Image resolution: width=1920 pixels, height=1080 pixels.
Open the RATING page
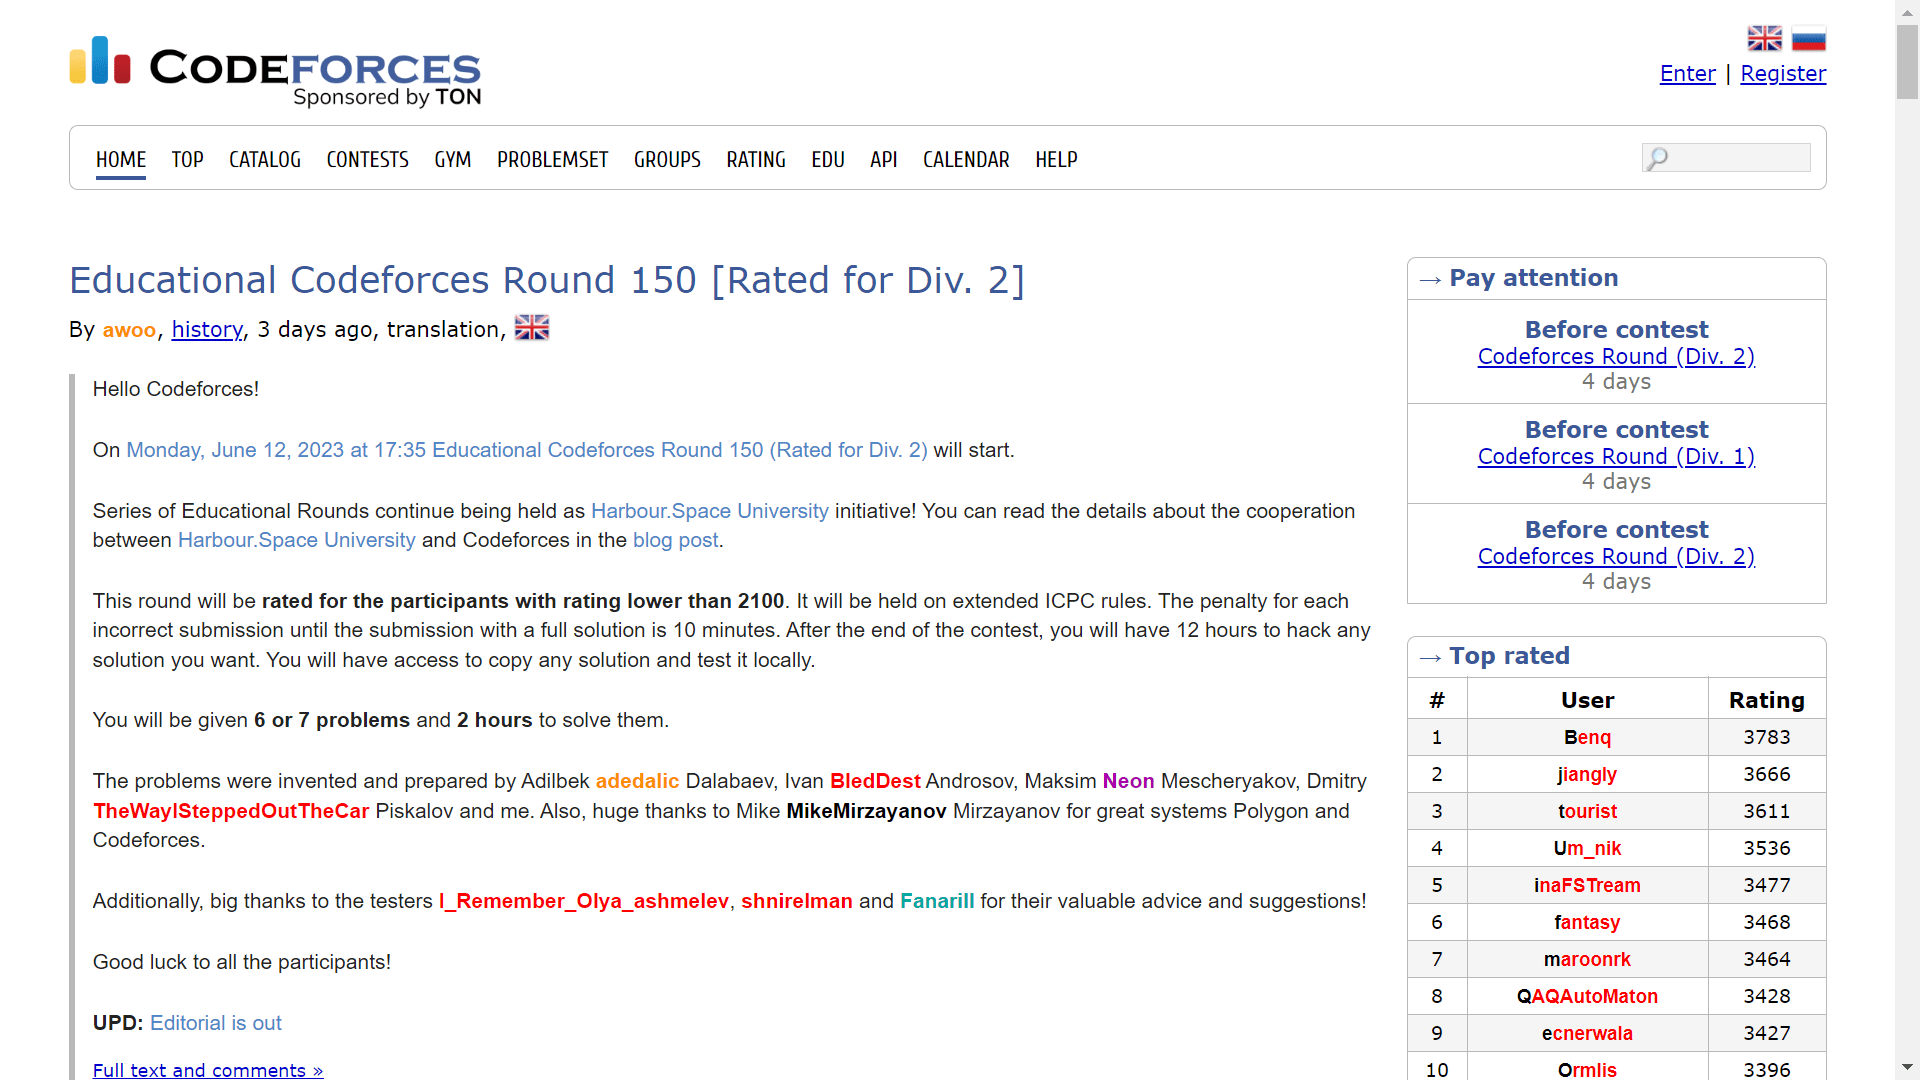coord(756,159)
